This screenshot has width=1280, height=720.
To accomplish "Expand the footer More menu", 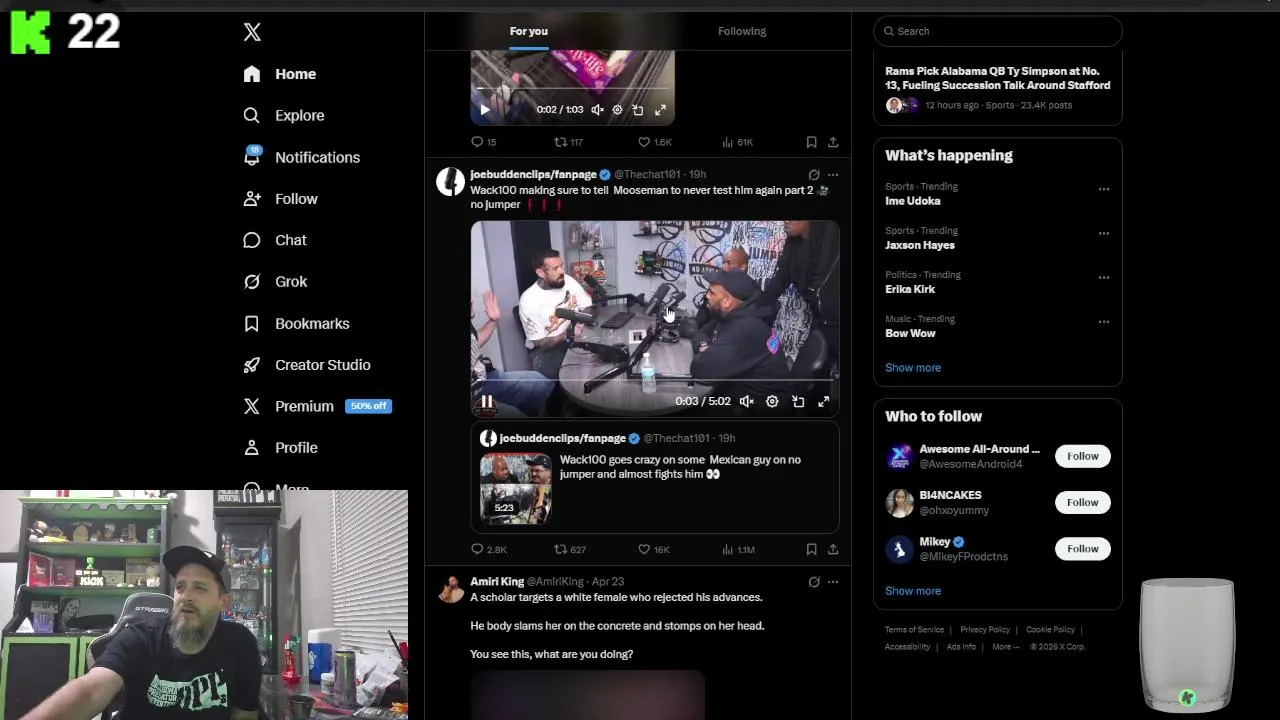I will (x=1005, y=647).
